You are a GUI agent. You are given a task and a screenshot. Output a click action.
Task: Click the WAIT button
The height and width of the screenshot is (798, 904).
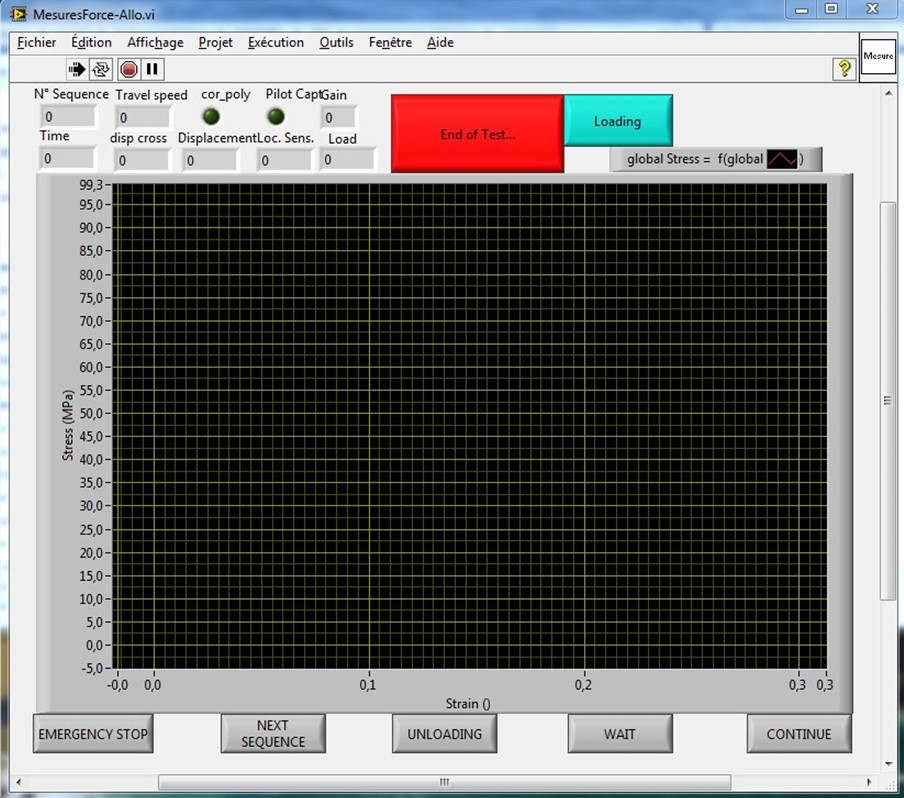[x=620, y=733]
